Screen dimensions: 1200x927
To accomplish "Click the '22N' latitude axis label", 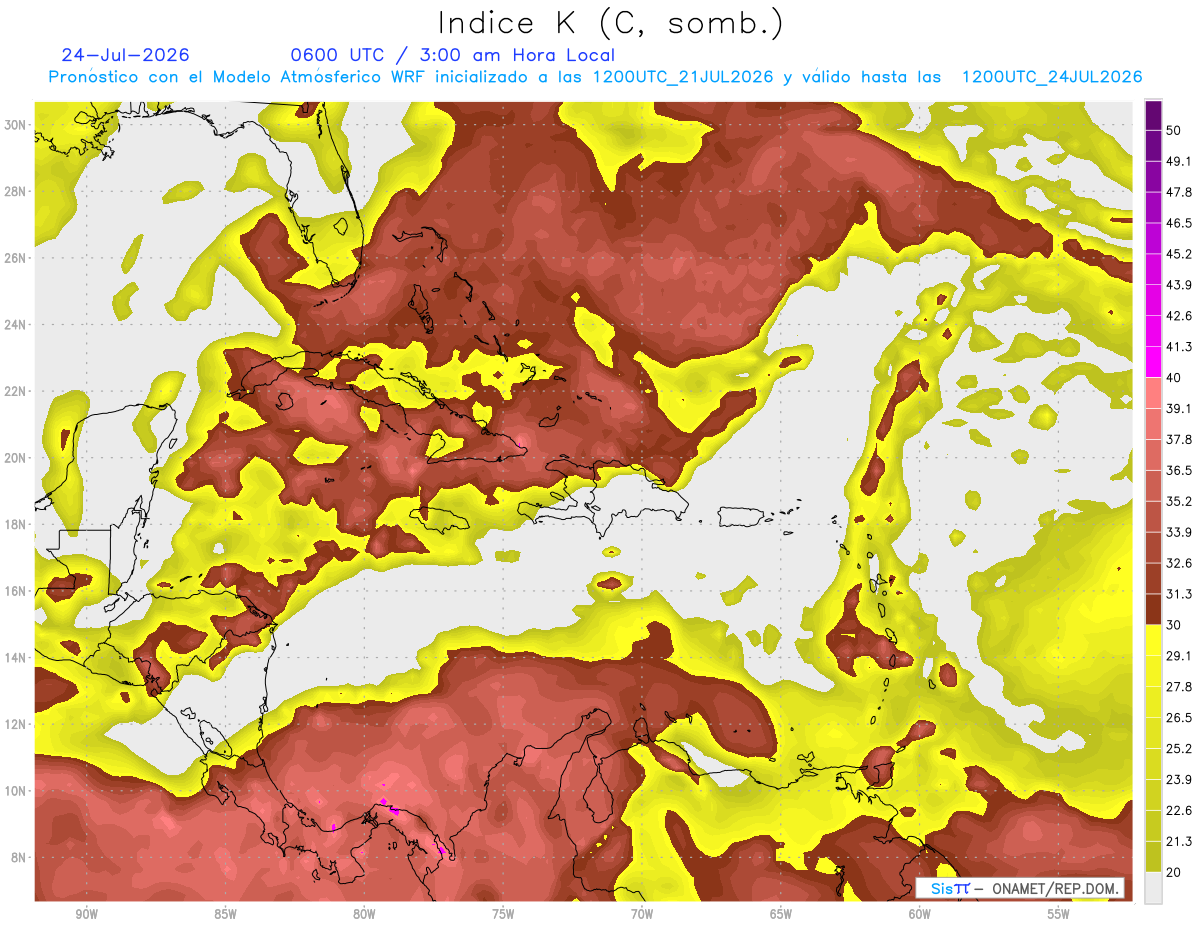I will pos(16,391).
